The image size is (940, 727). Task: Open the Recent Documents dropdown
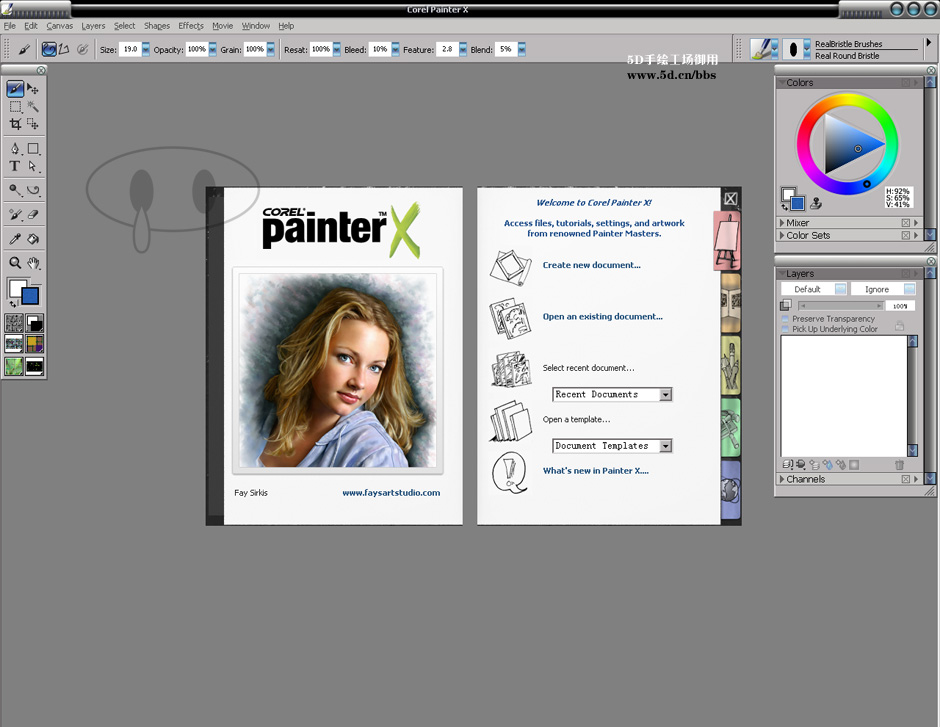pos(665,394)
